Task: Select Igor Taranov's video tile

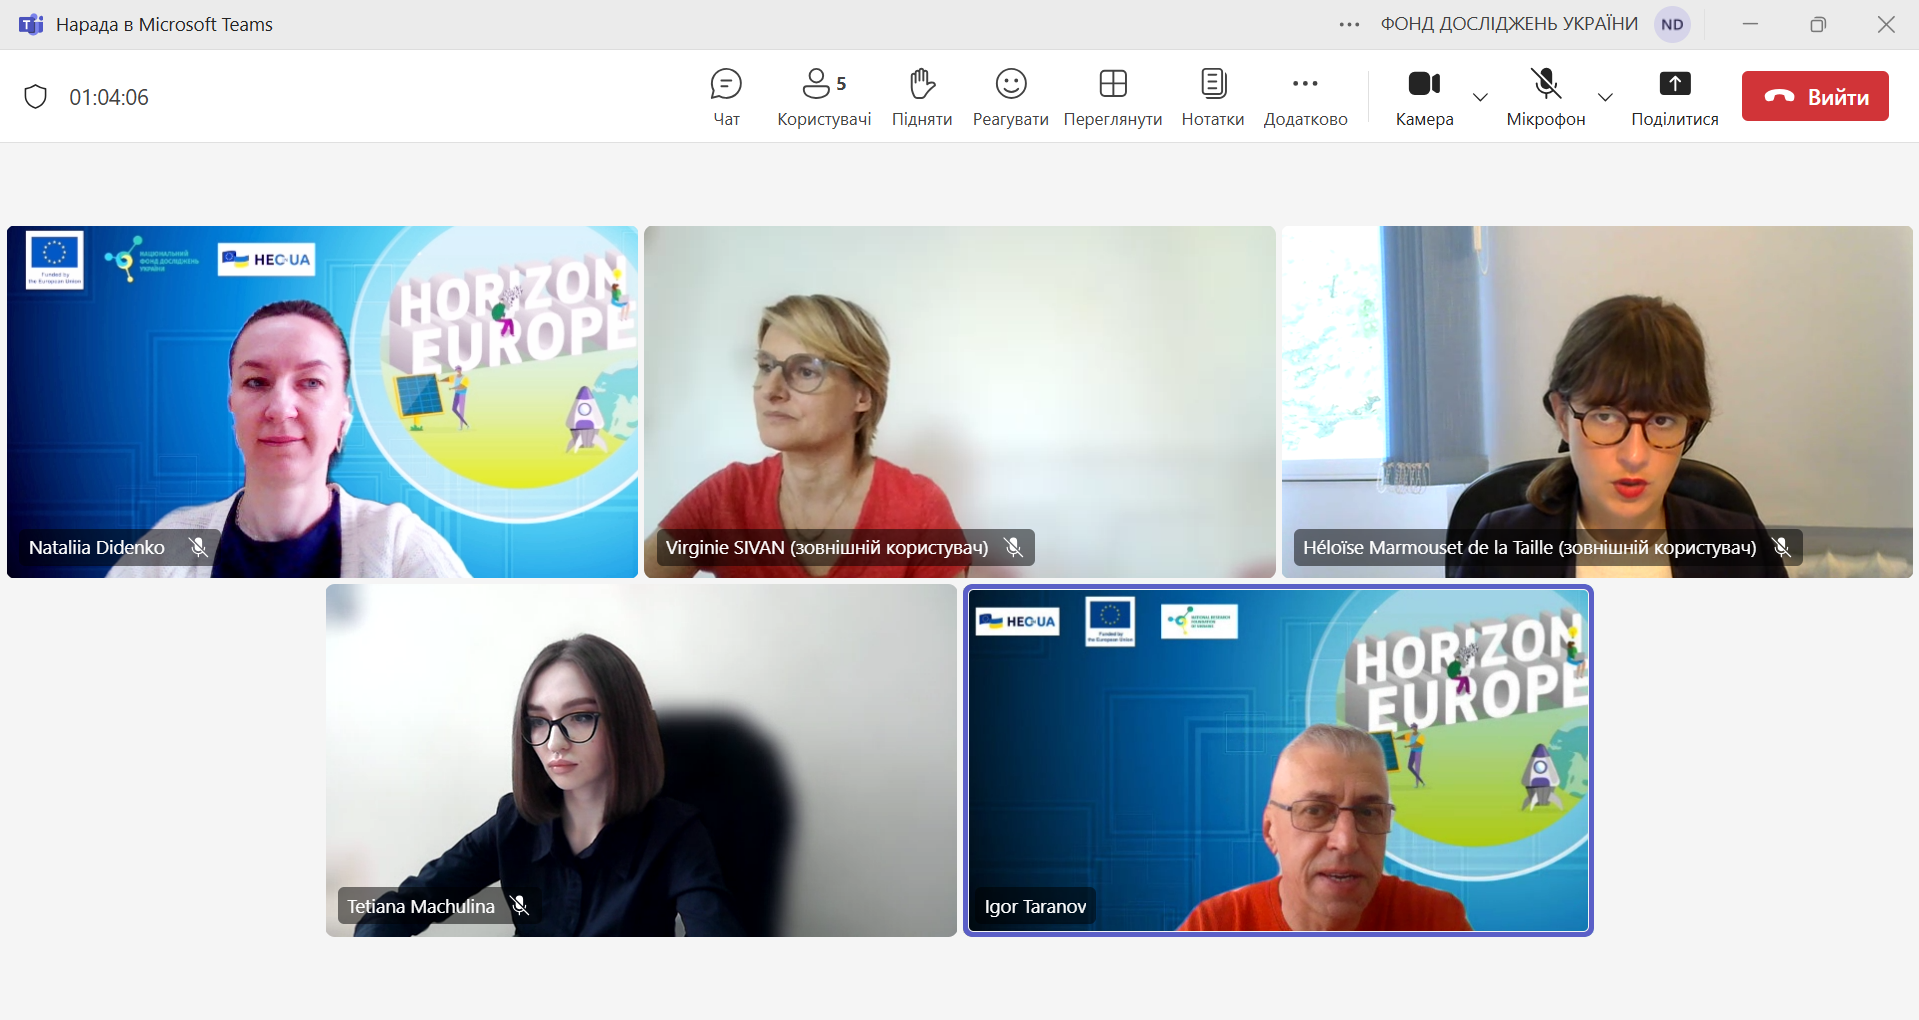Action: point(1278,761)
